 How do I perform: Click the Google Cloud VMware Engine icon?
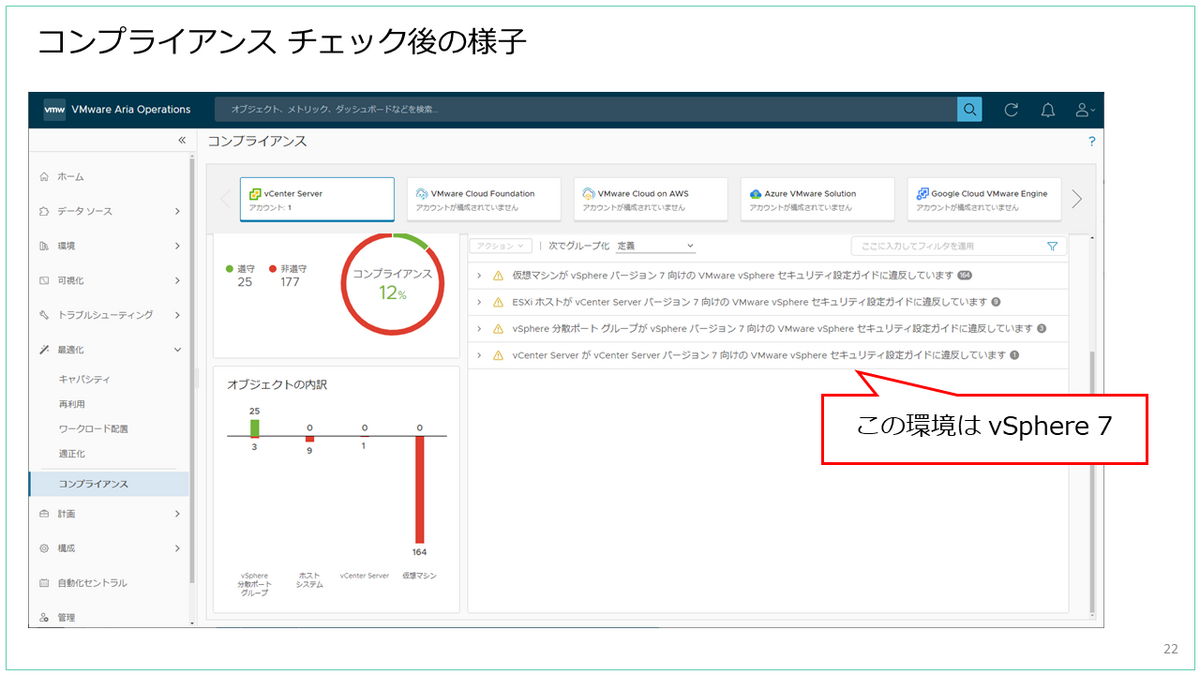coord(922,193)
